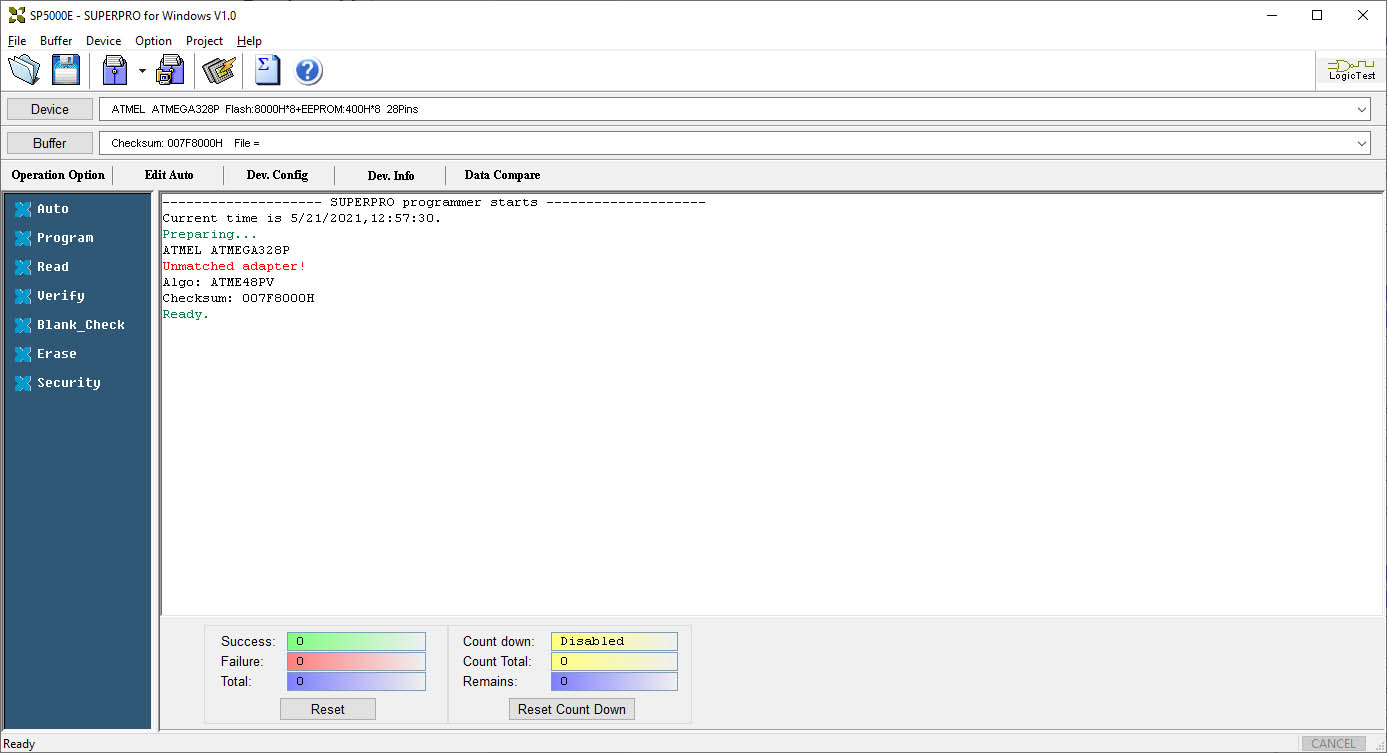Open Operation Option
Viewport: 1387px width, 753px height.
click(58, 175)
